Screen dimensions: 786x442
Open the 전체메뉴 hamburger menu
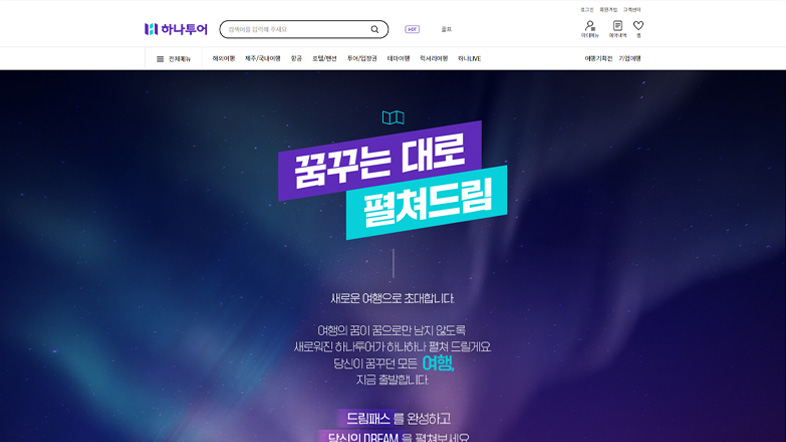(x=173, y=59)
